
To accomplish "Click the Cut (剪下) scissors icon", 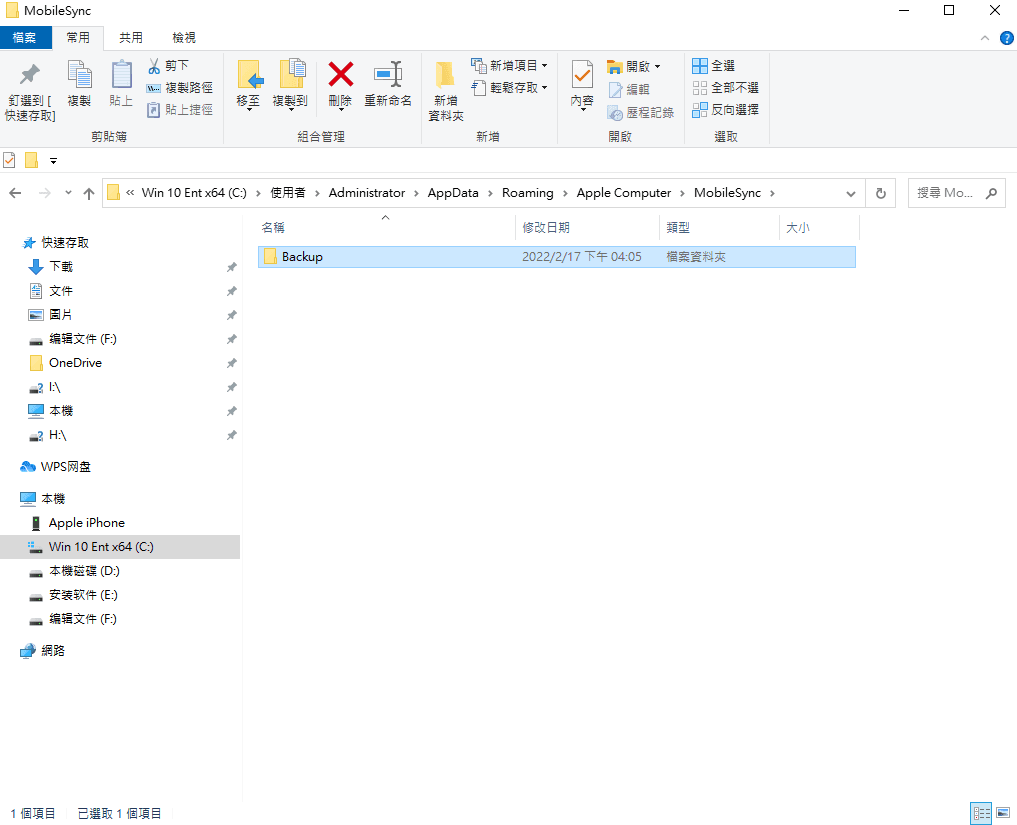I will [x=155, y=66].
